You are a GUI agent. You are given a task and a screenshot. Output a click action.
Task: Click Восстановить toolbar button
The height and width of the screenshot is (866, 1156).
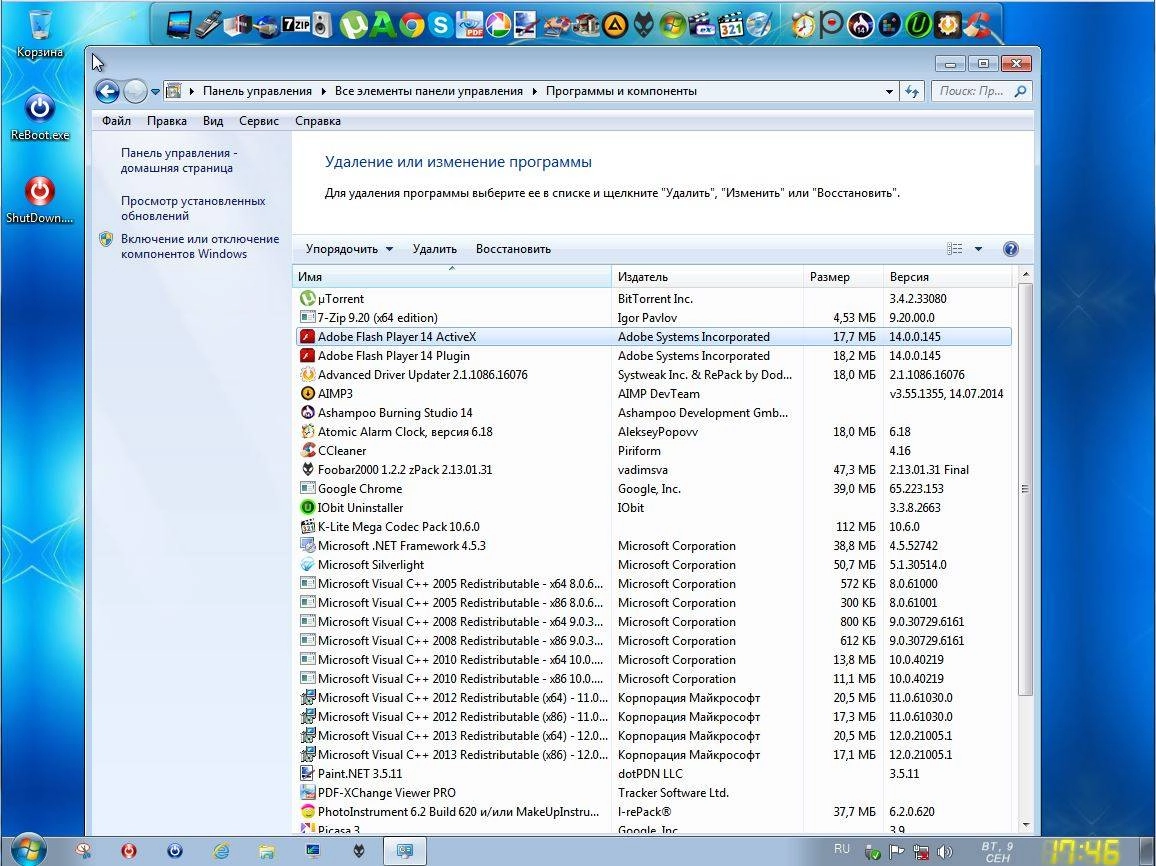[x=513, y=249]
